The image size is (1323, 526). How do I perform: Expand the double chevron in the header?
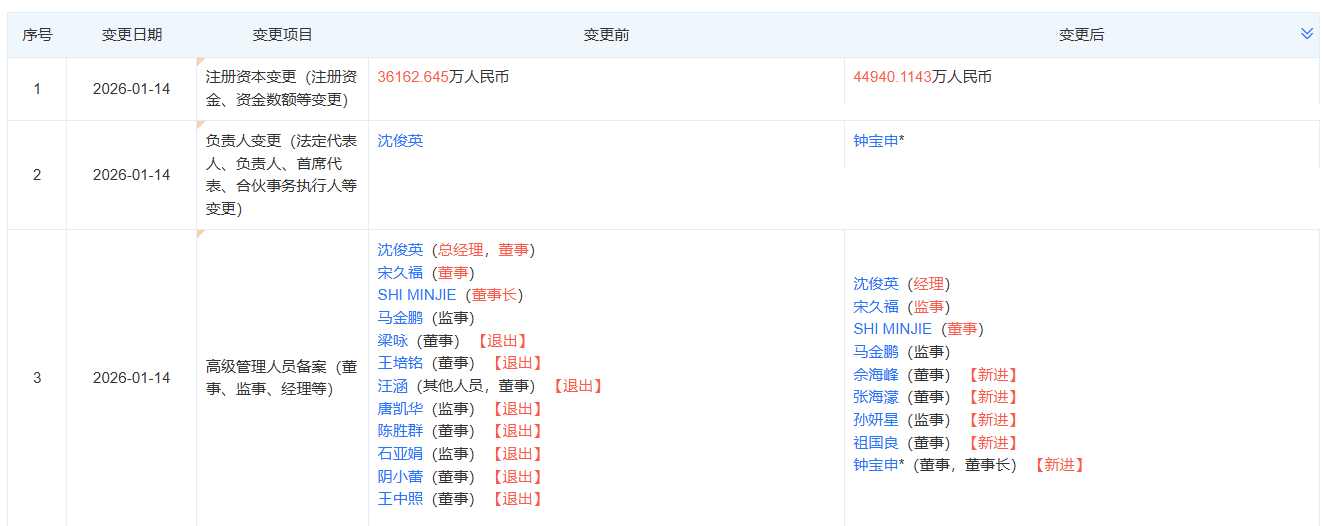click(x=1306, y=34)
